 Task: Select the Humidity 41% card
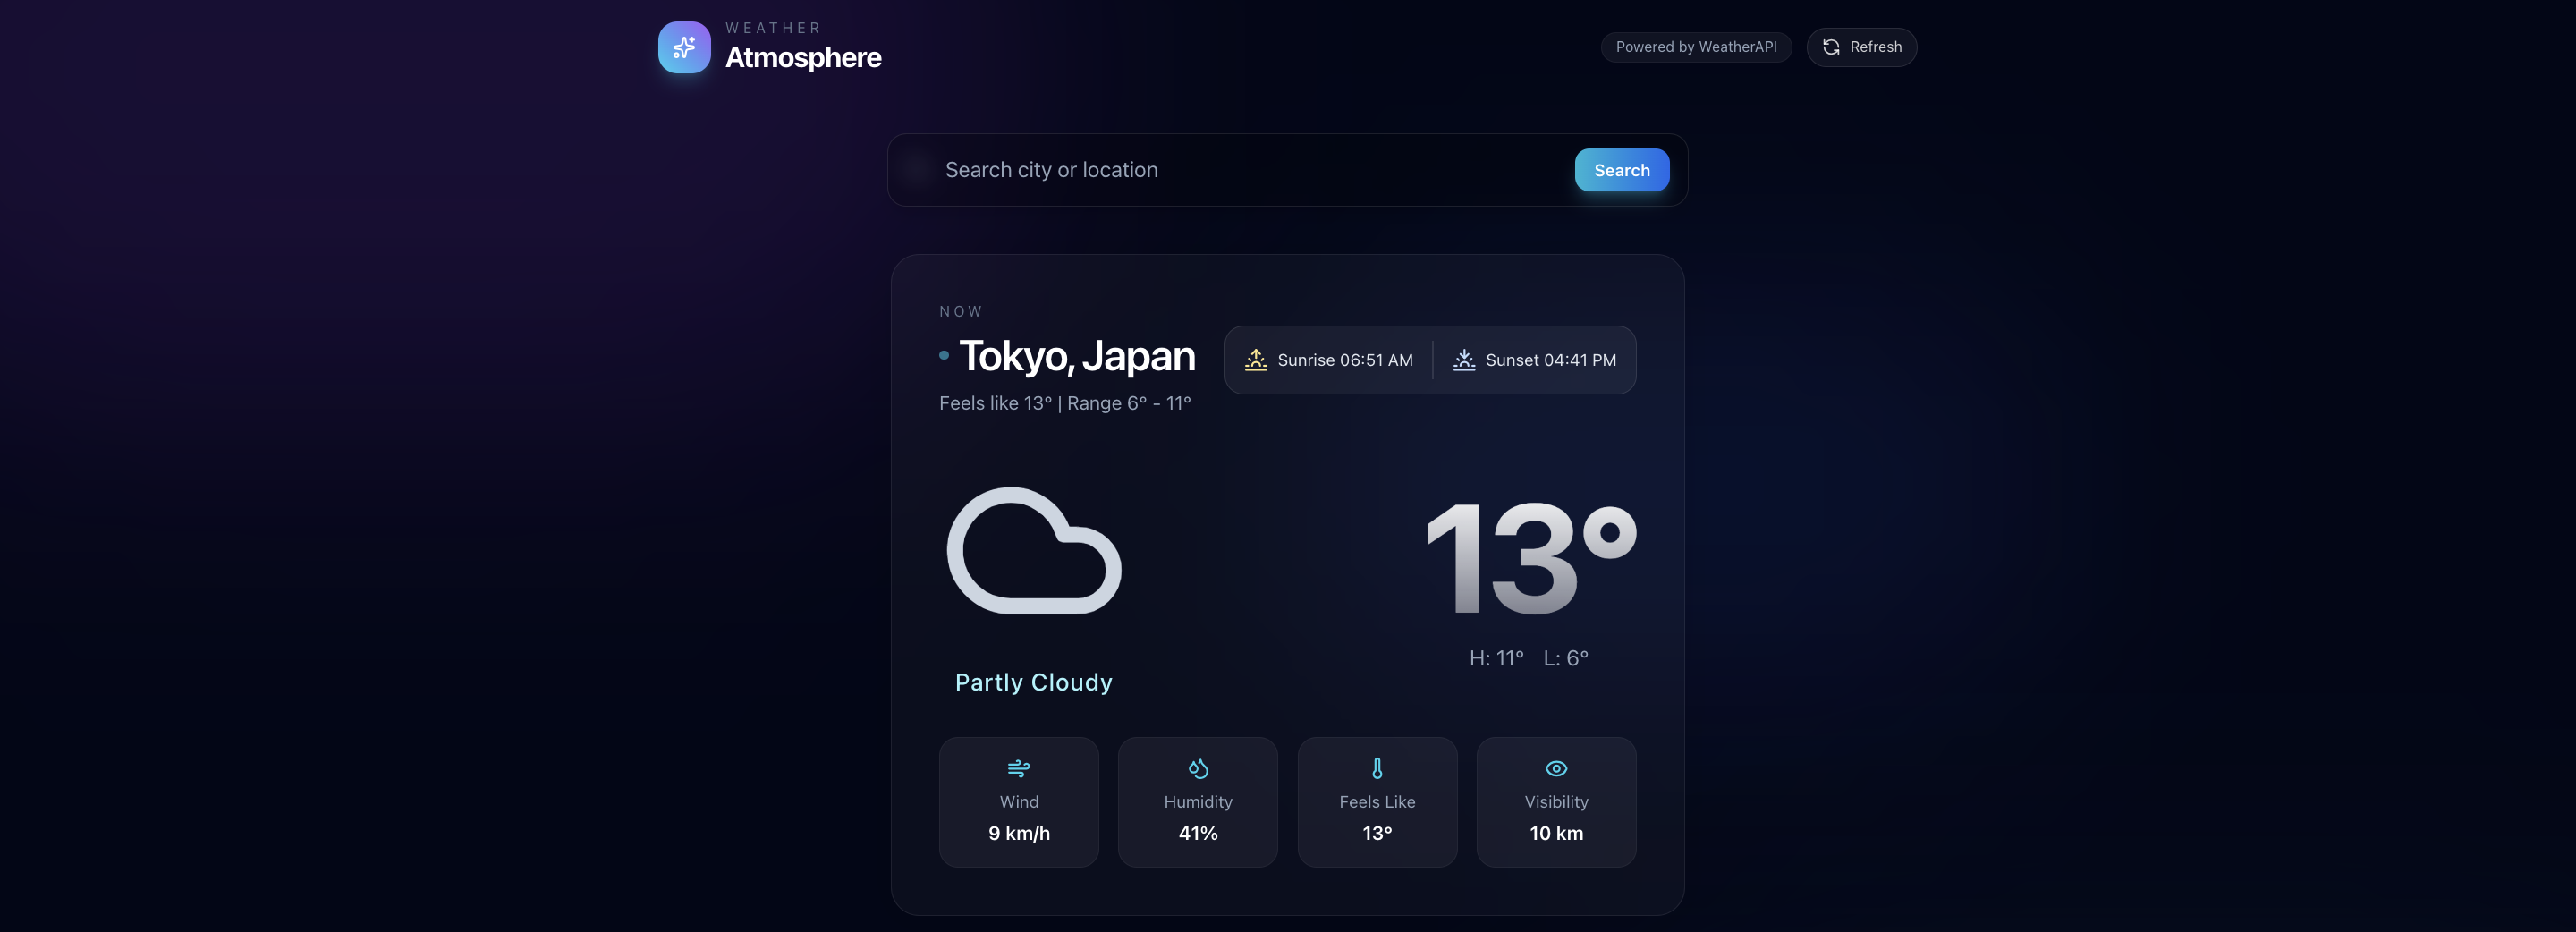pyautogui.click(x=1198, y=801)
